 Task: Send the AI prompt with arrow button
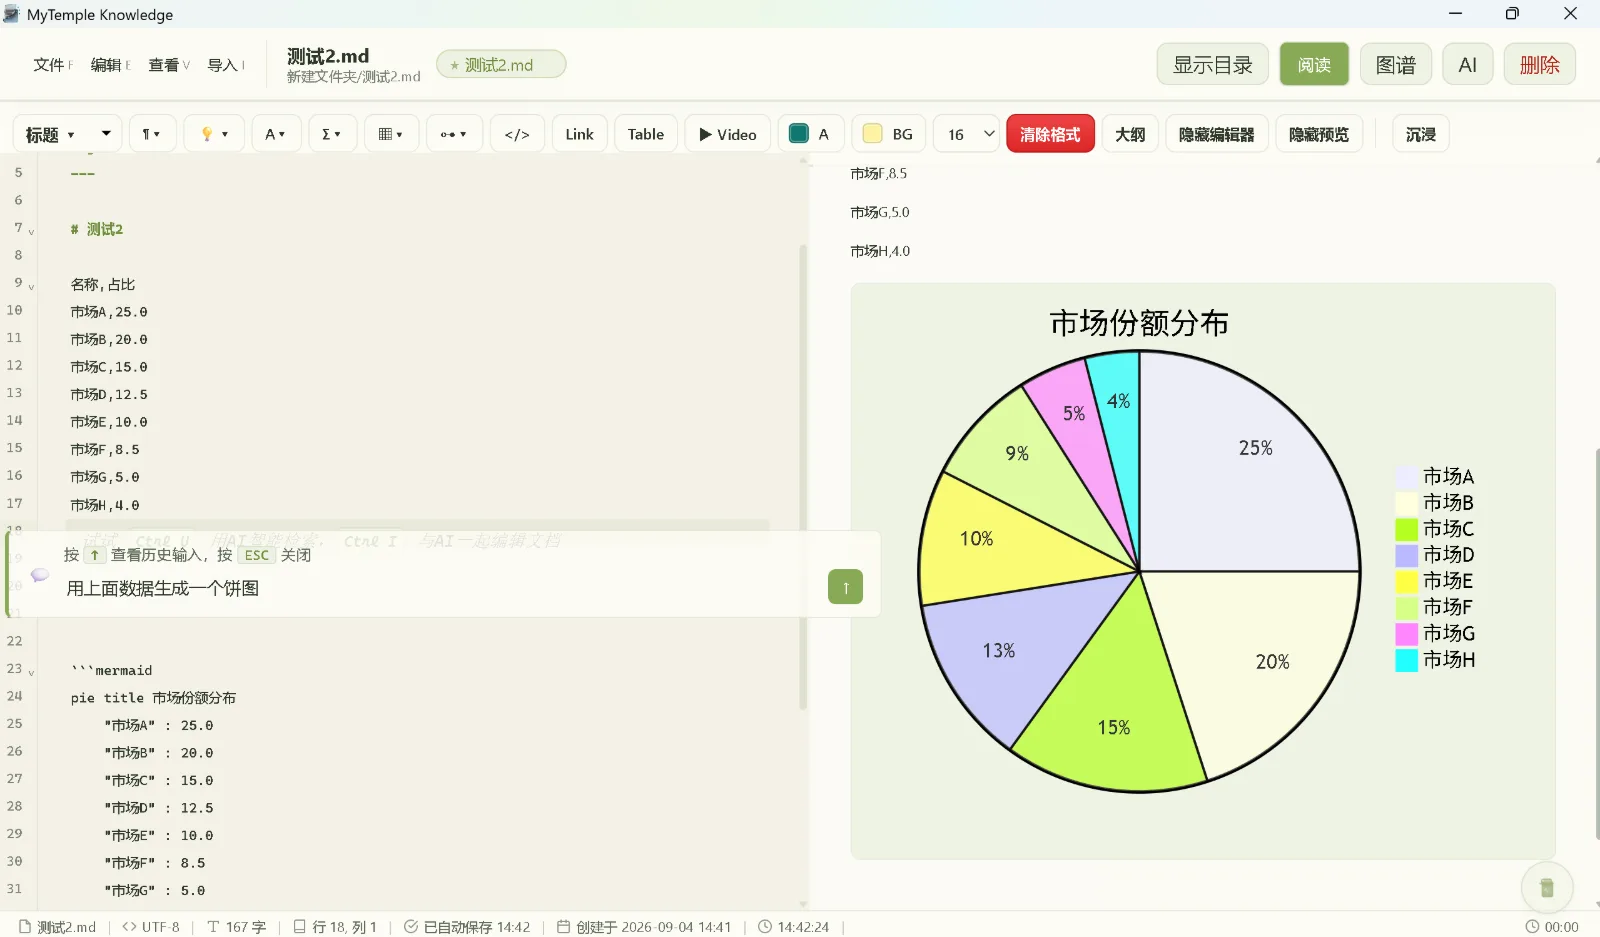[845, 587]
